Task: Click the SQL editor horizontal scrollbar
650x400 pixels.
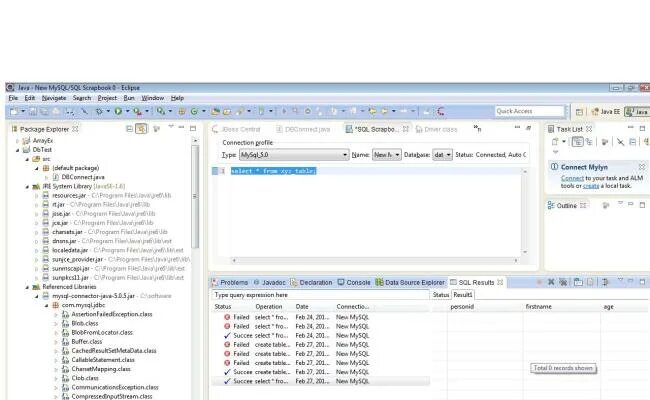Action: click(x=375, y=260)
